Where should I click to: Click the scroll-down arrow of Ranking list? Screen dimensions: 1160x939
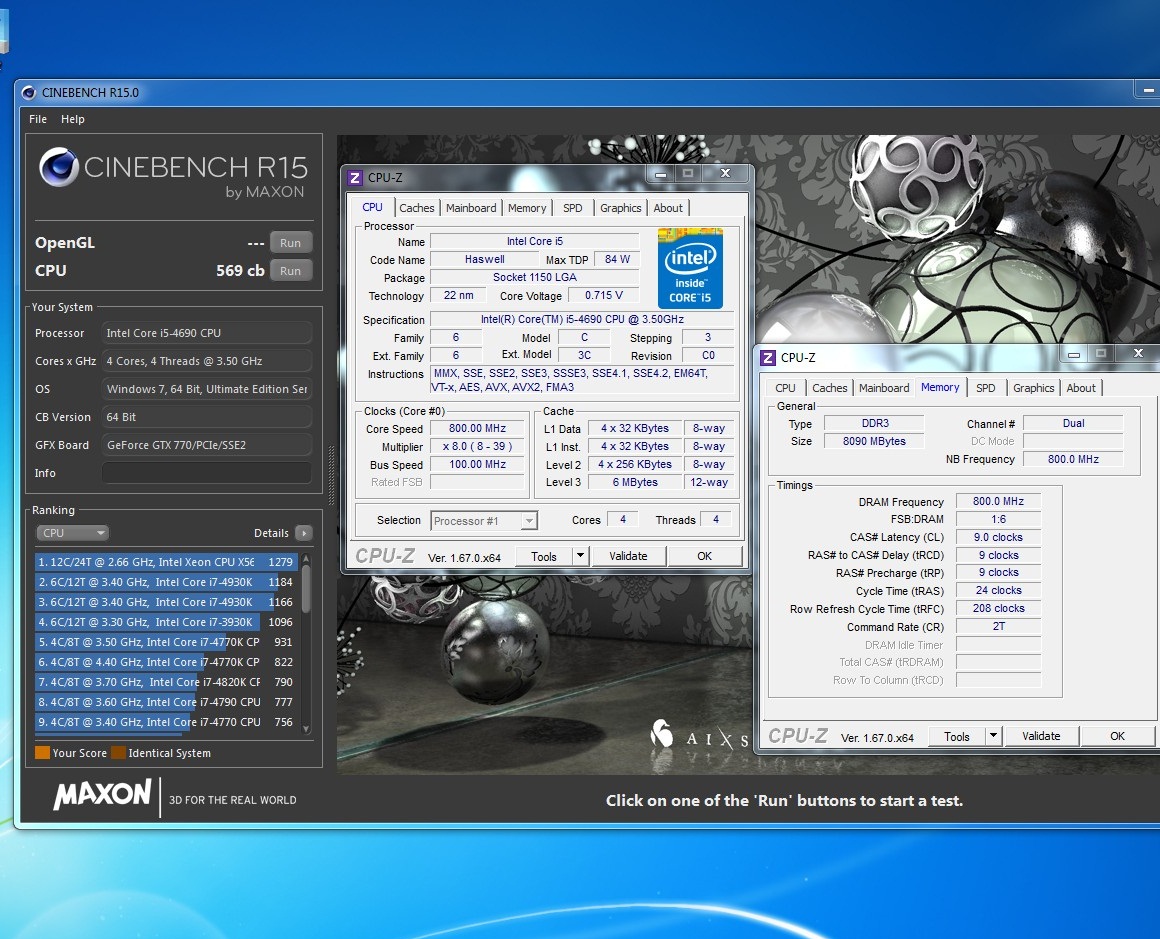click(306, 728)
